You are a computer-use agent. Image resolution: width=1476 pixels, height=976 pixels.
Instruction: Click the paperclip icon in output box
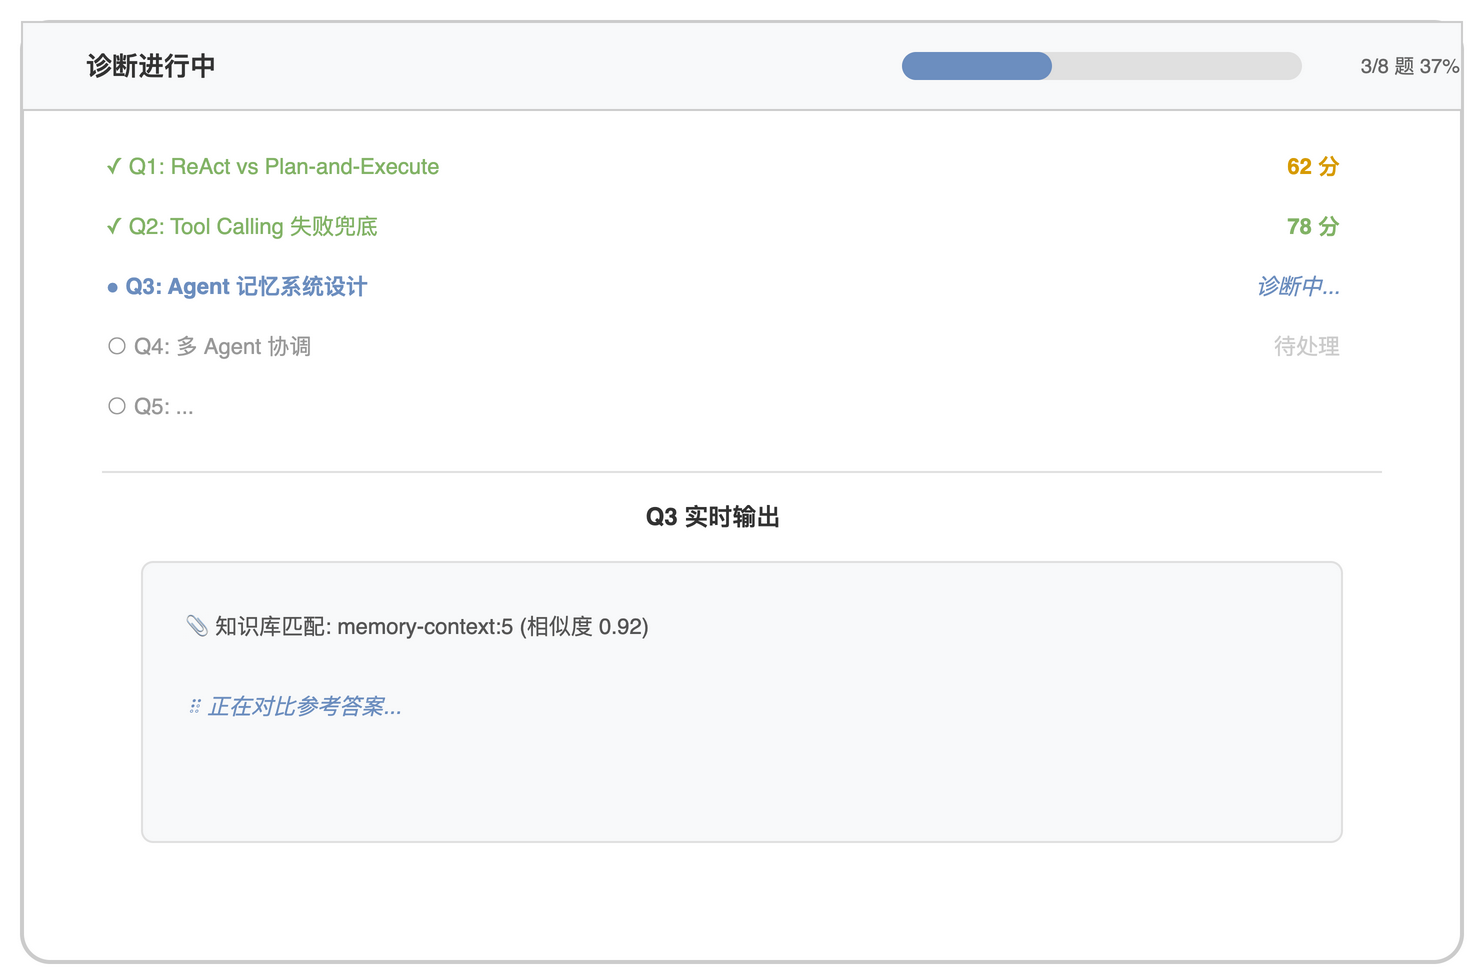197,626
